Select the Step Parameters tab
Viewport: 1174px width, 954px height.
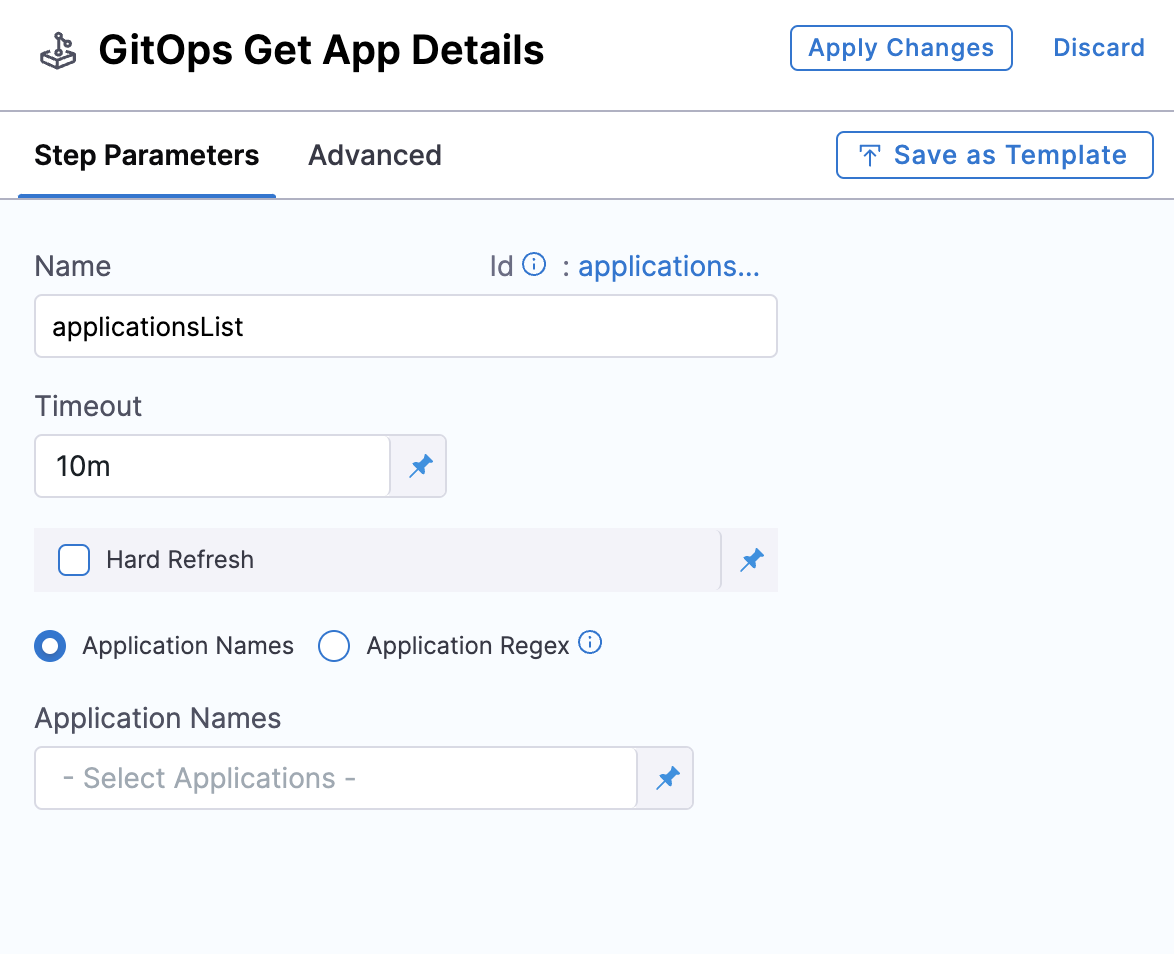point(147,155)
